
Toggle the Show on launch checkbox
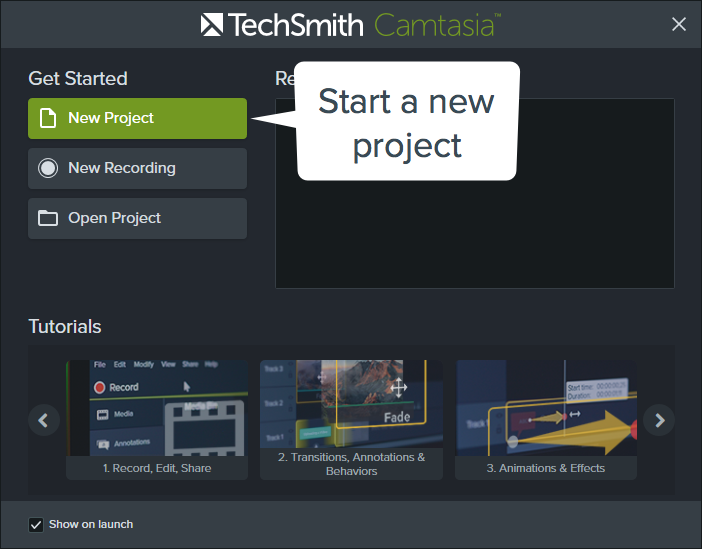pyautogui.click(x=36, y=524)
